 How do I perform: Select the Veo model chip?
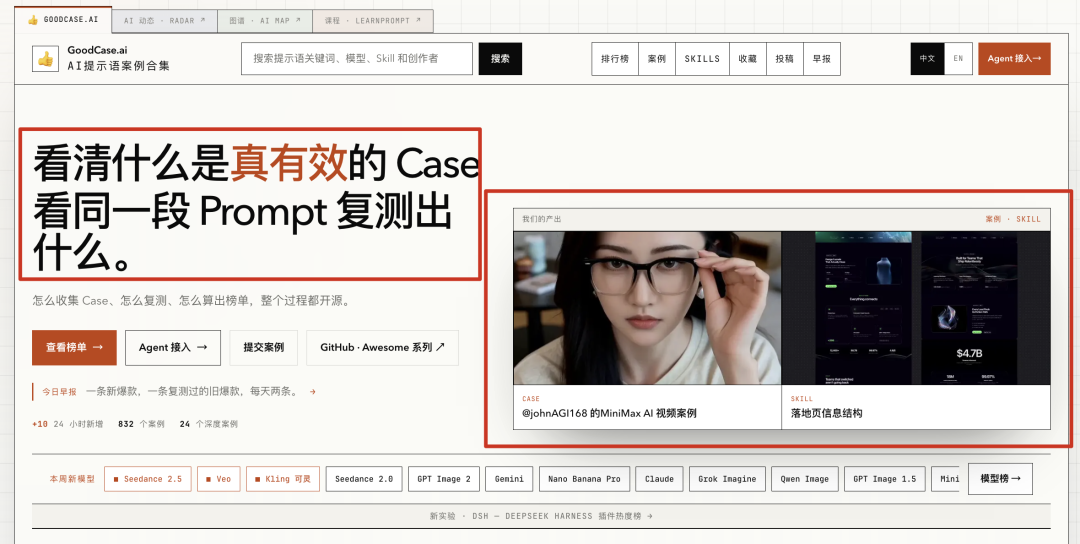(218, 479)
